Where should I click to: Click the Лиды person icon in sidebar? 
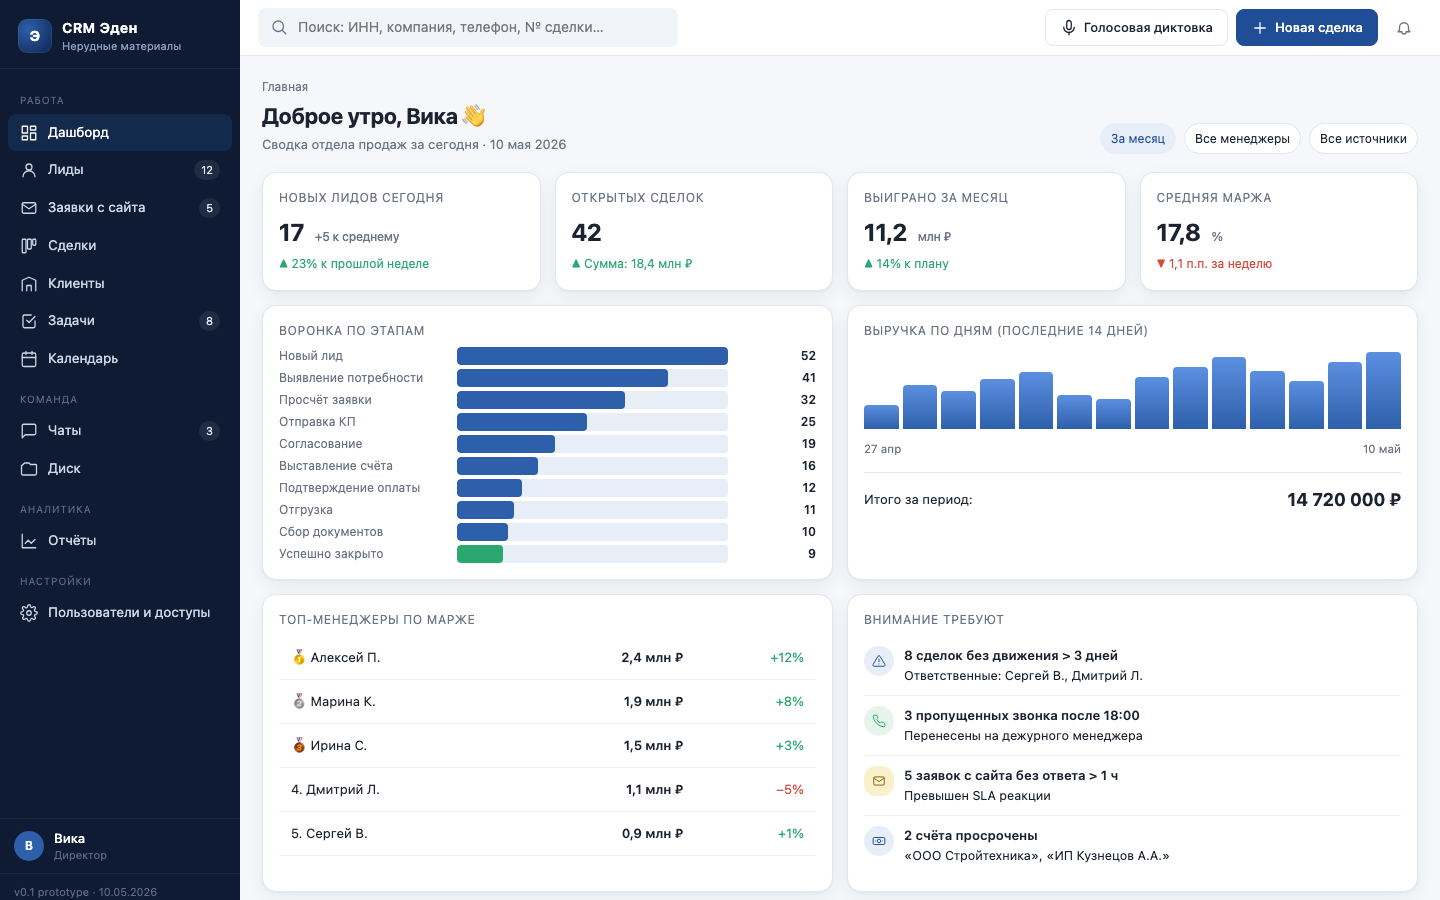(29, 170)
